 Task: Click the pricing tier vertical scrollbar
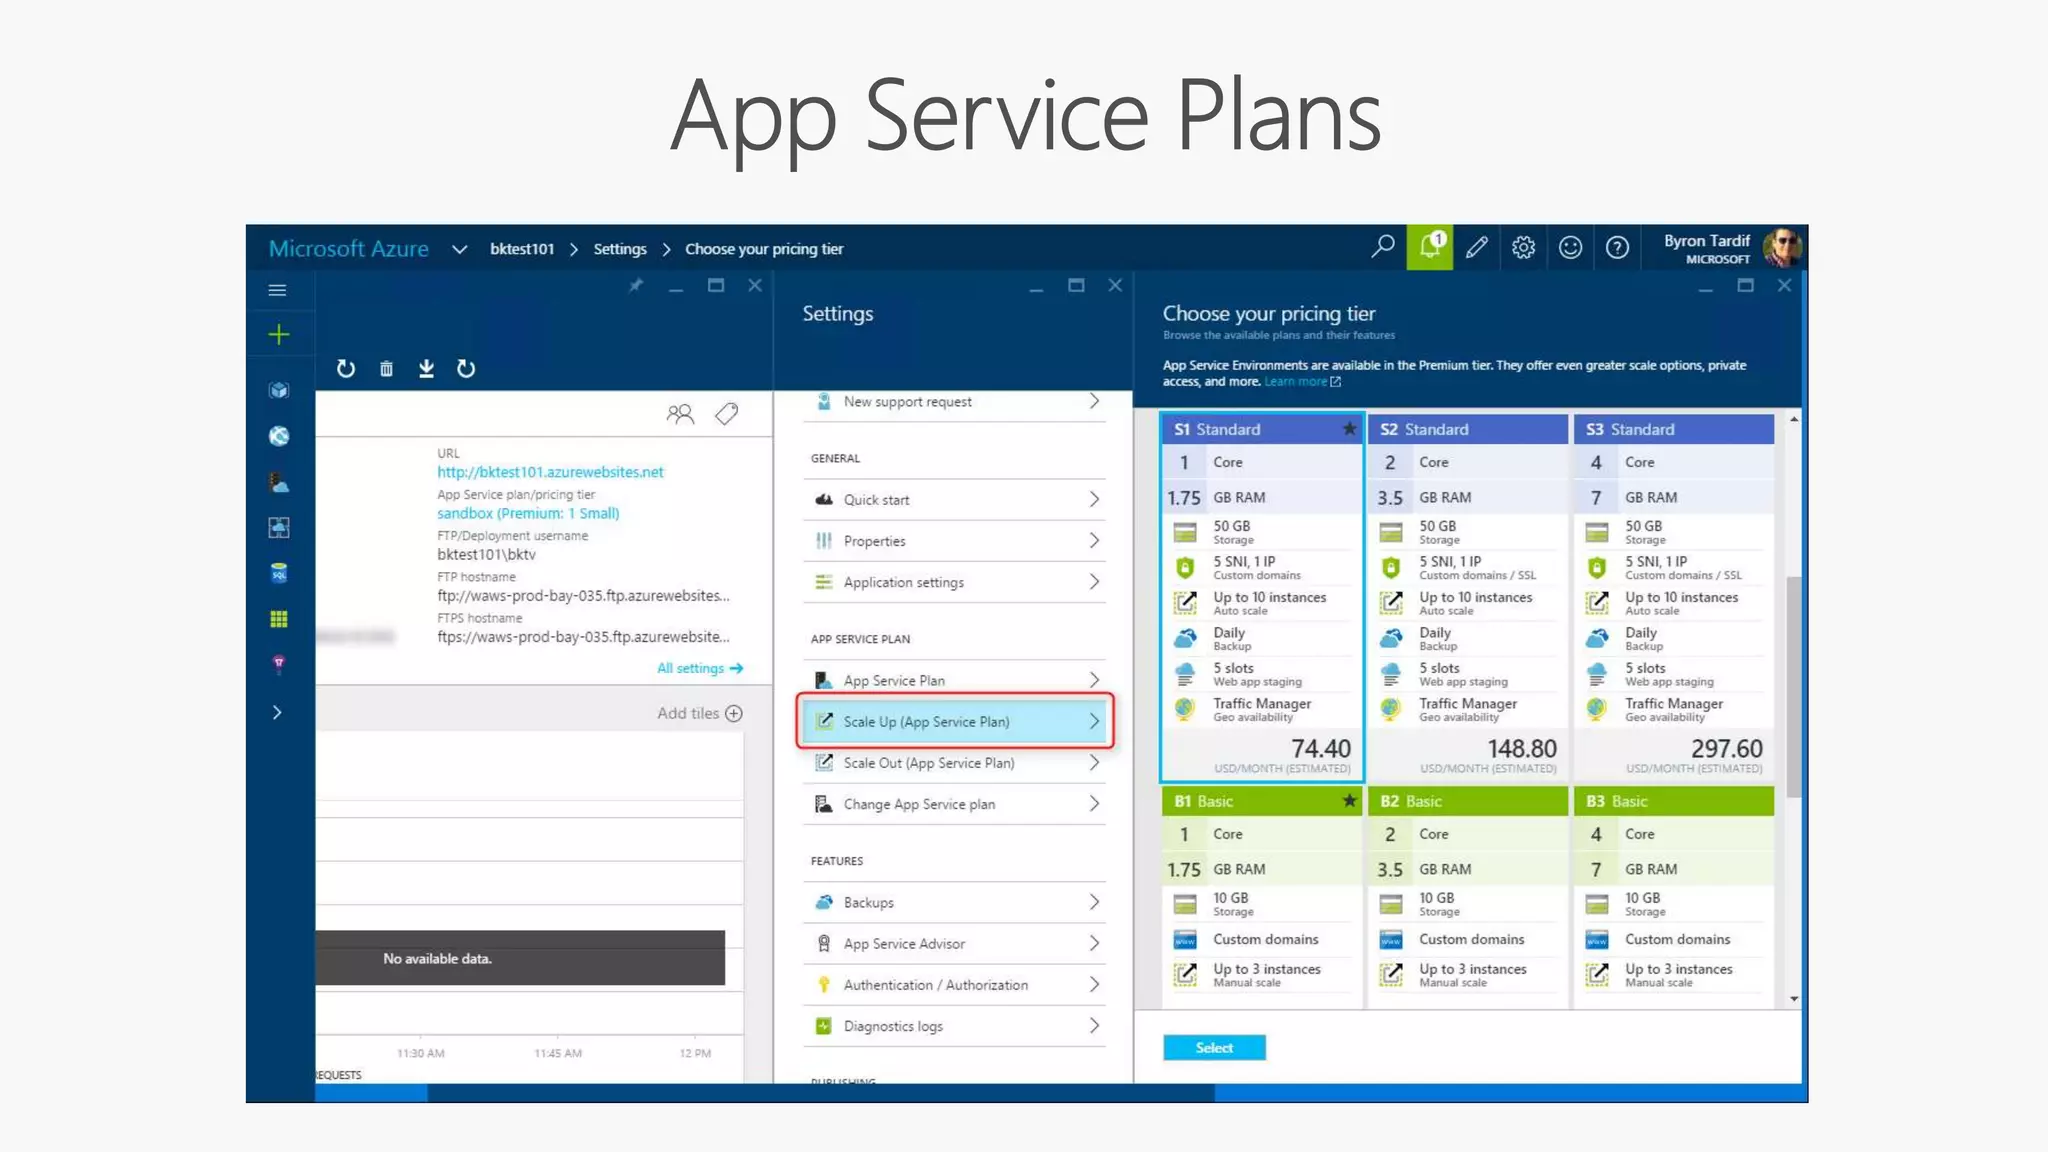pos(1793,687)
